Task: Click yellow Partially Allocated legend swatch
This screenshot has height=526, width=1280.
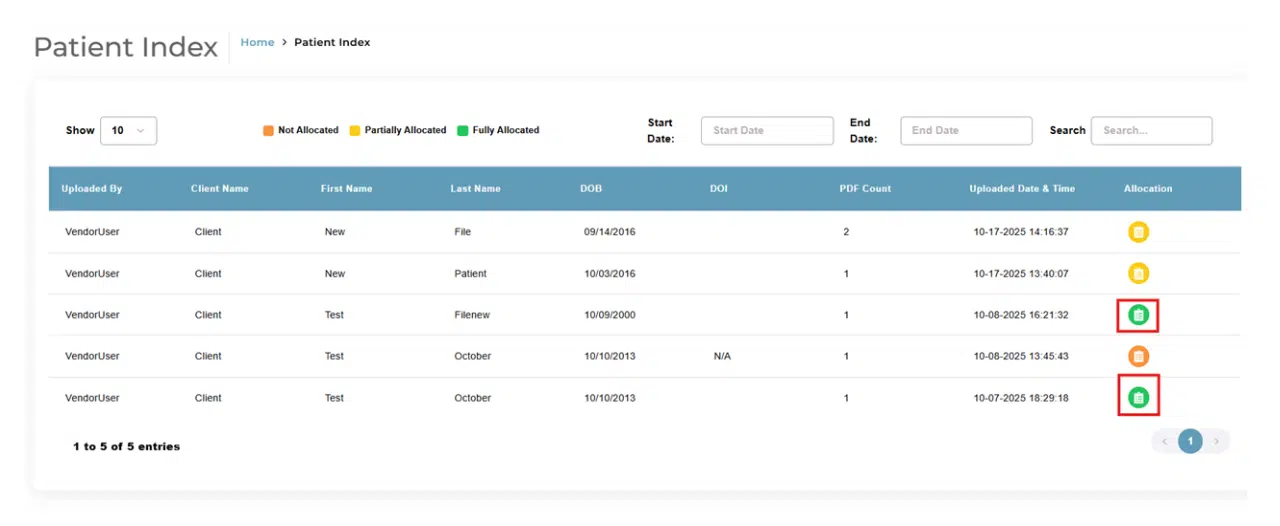Action: coord(355,130)
